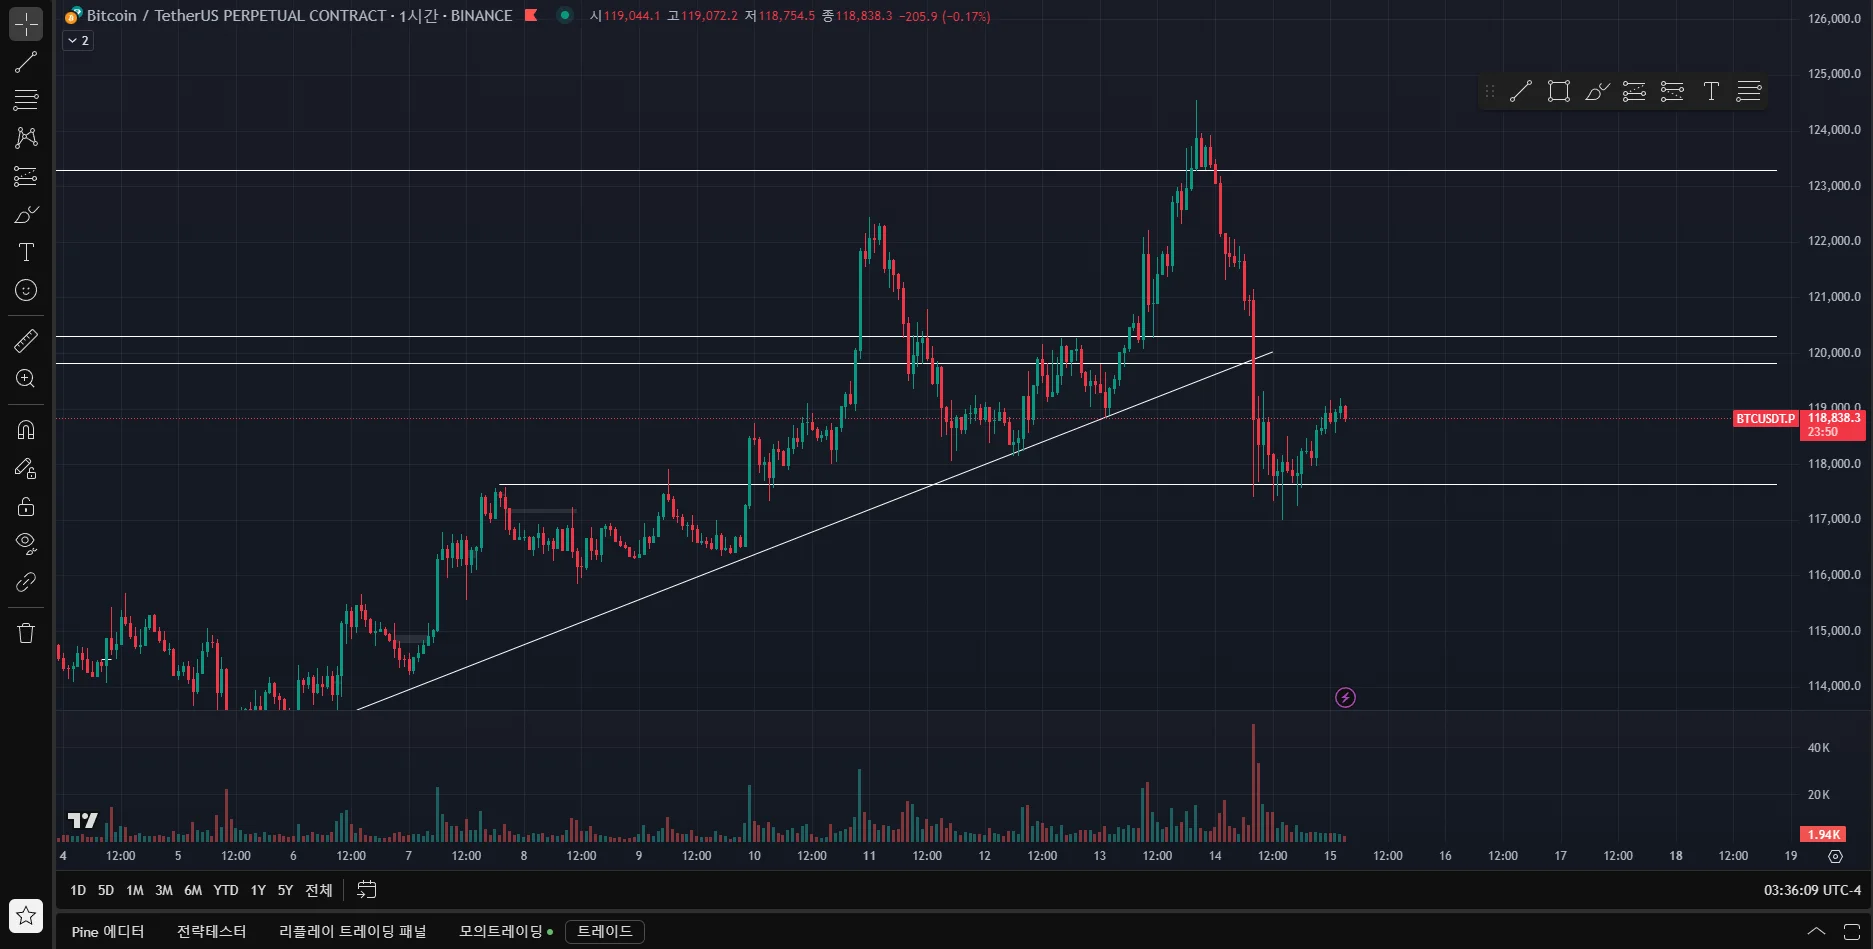Select the text annotation tool
The height and width of the screenshot is (949, 1873).
[26, 252]
